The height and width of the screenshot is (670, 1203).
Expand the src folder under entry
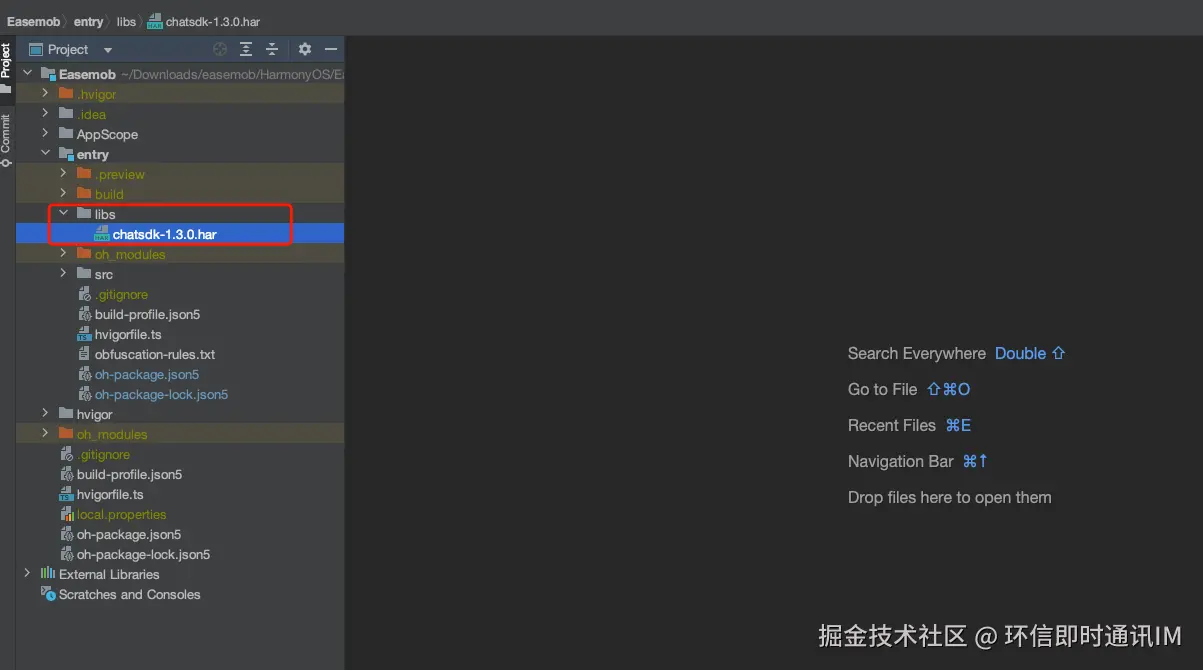click(63, 273)
